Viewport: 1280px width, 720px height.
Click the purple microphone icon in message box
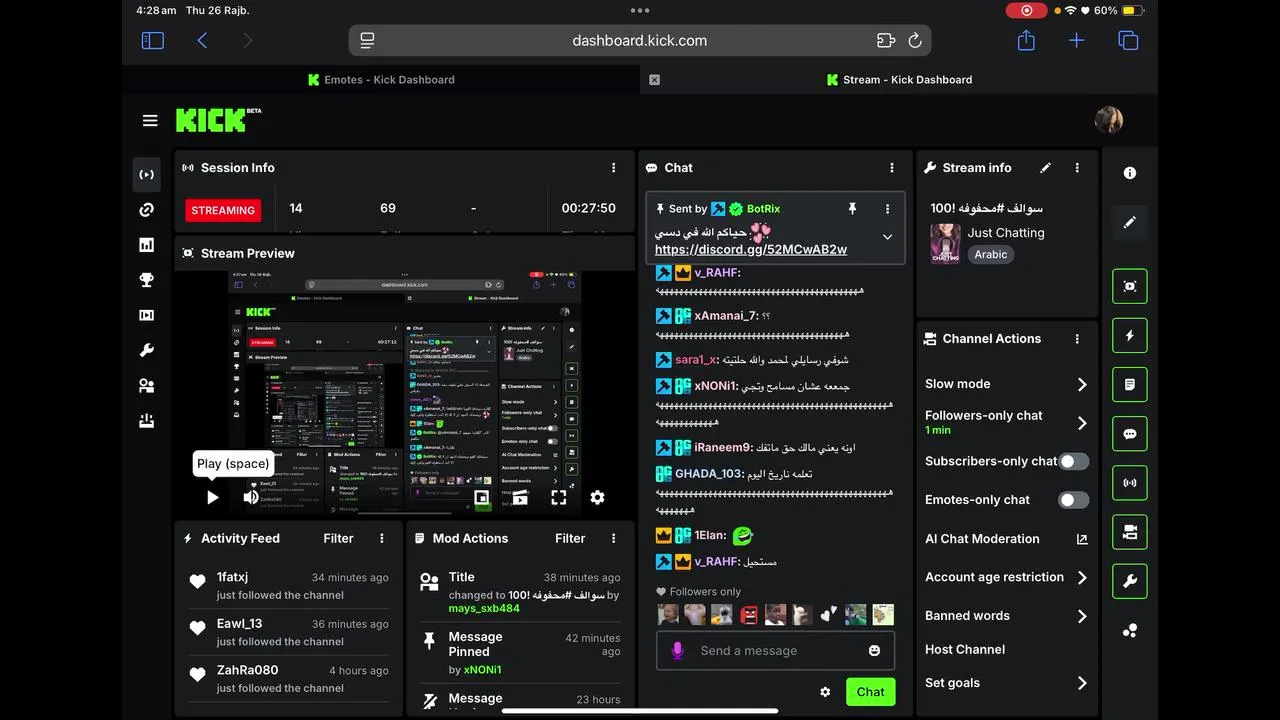pyautogui.click(x=677, y=651)
